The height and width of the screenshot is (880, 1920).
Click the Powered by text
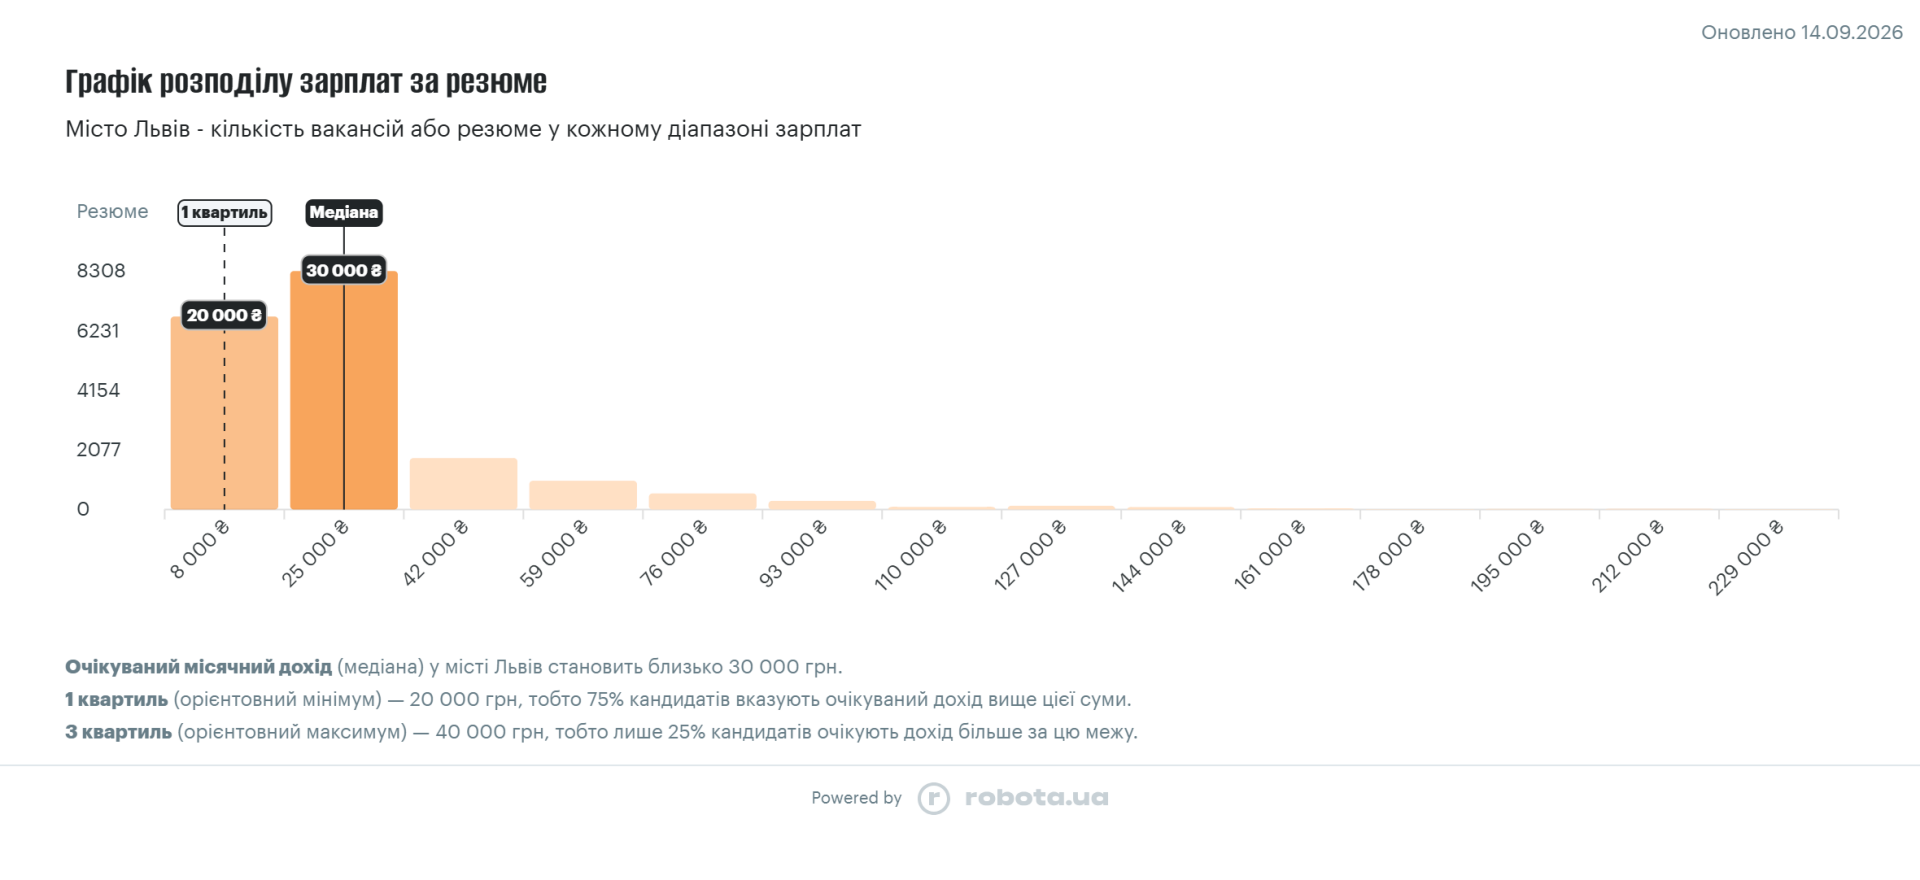[856, 798]
